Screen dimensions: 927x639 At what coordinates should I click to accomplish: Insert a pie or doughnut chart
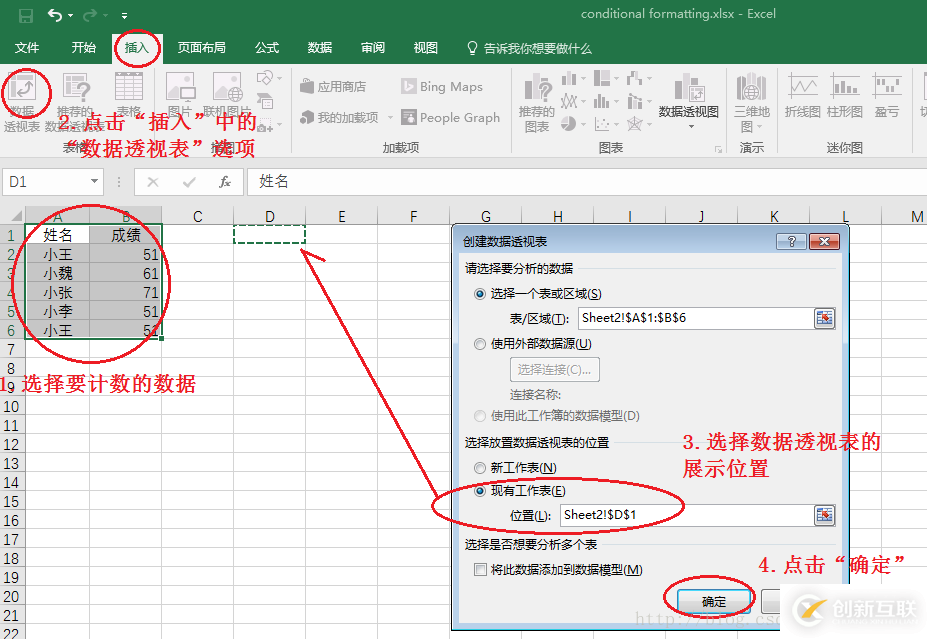click(573, 124)
